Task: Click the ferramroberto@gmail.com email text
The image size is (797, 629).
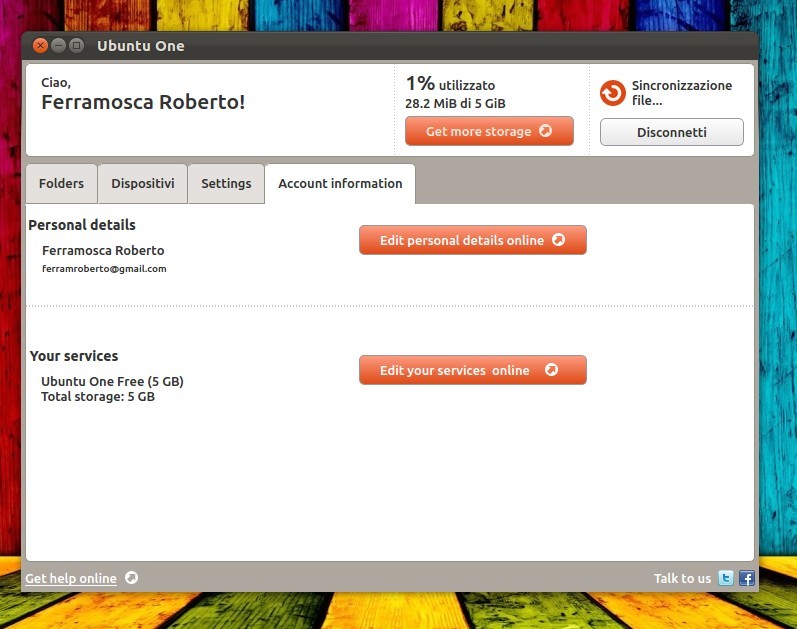Action: click(x=104, y=268)
